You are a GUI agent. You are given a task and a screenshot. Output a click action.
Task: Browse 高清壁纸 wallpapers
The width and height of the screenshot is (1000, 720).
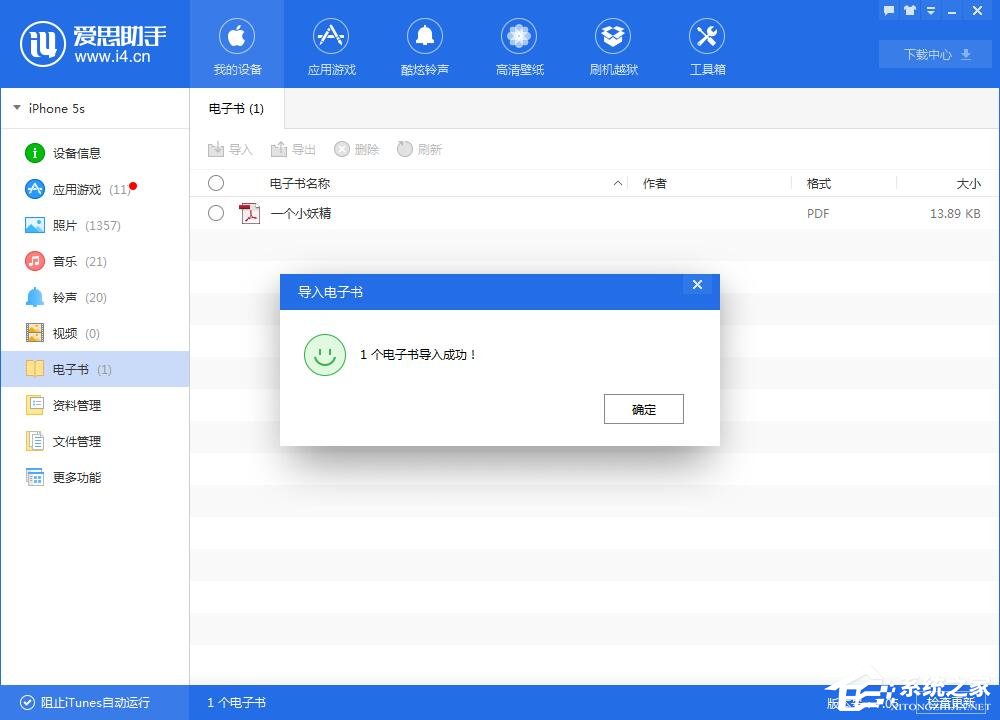point(519,45)
